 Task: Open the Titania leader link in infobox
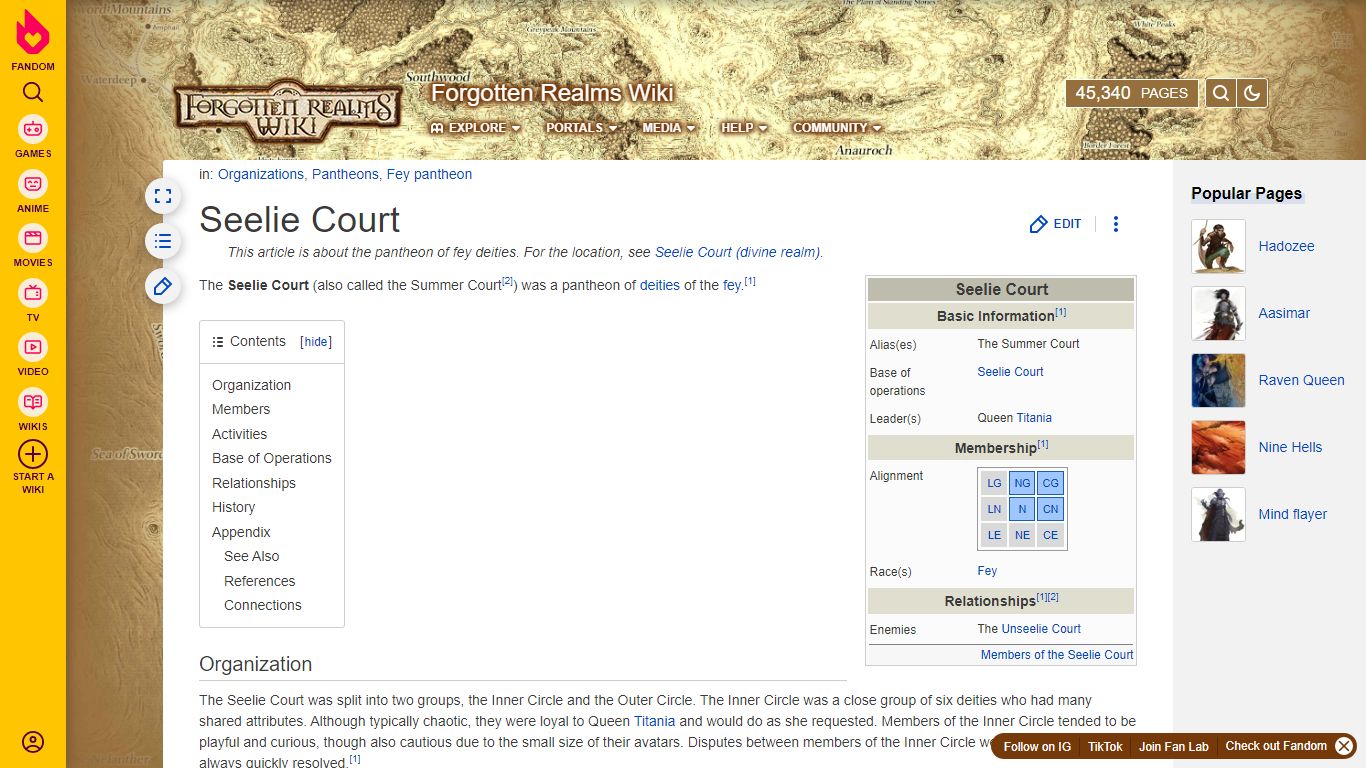pyautogui.click(x=1034, y=417)
